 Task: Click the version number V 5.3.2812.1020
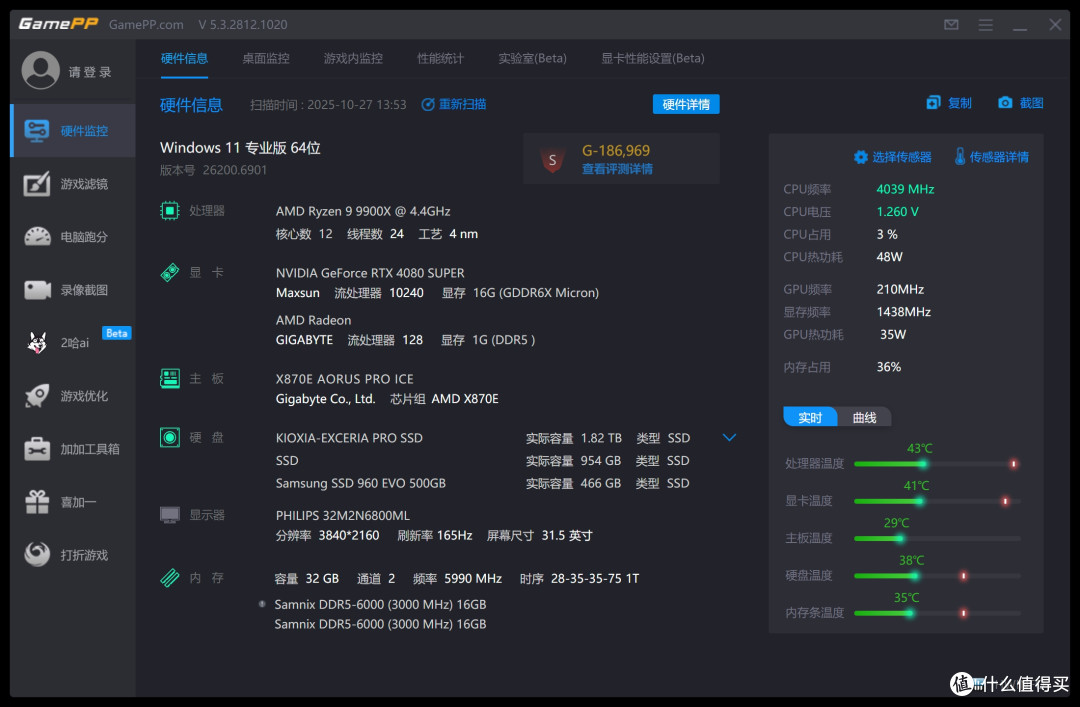pyautogui.click(x=242, y=25)
